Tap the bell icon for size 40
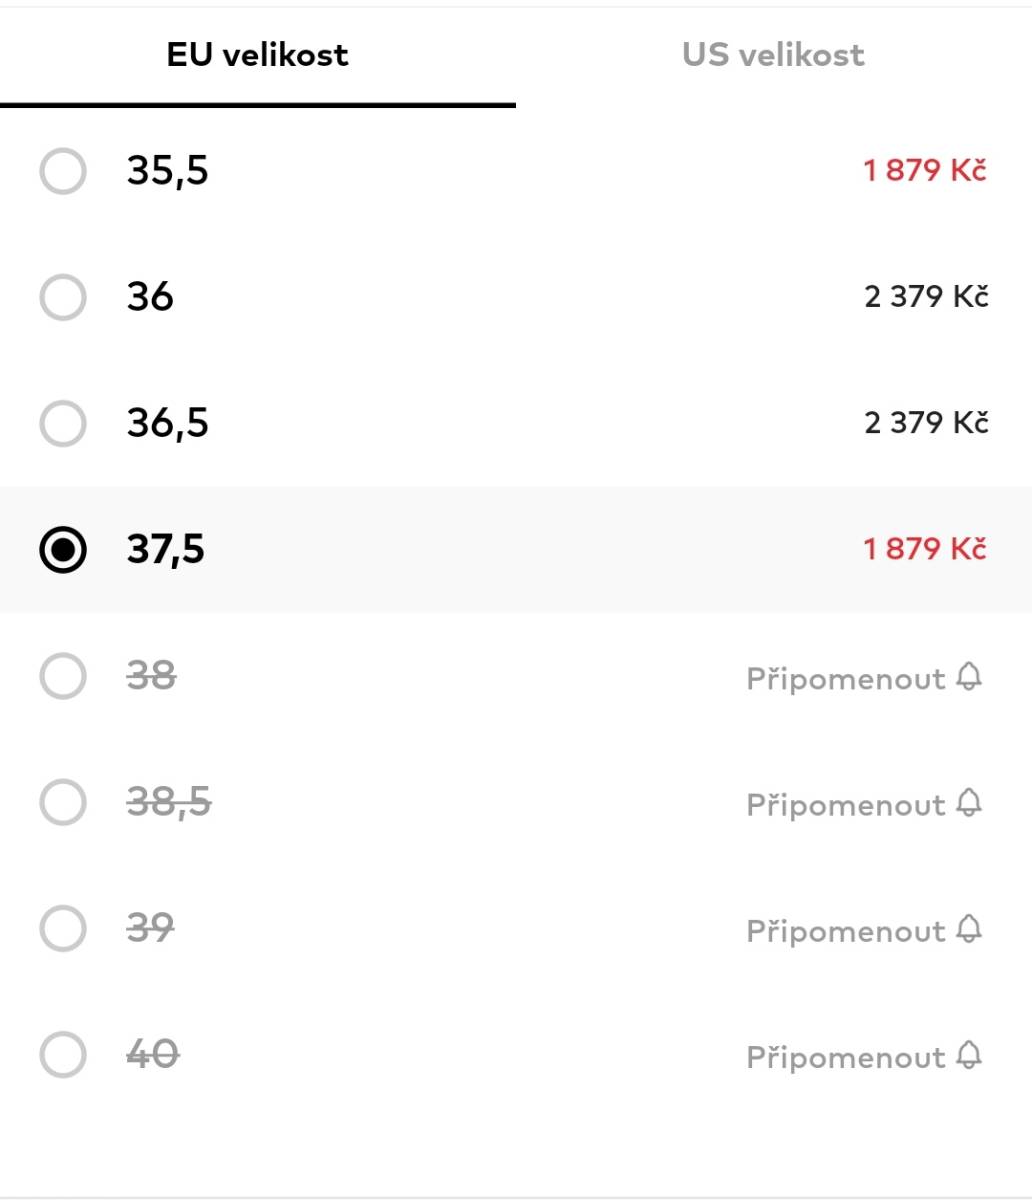The image size is (1032, 1200). point(969,1055)
